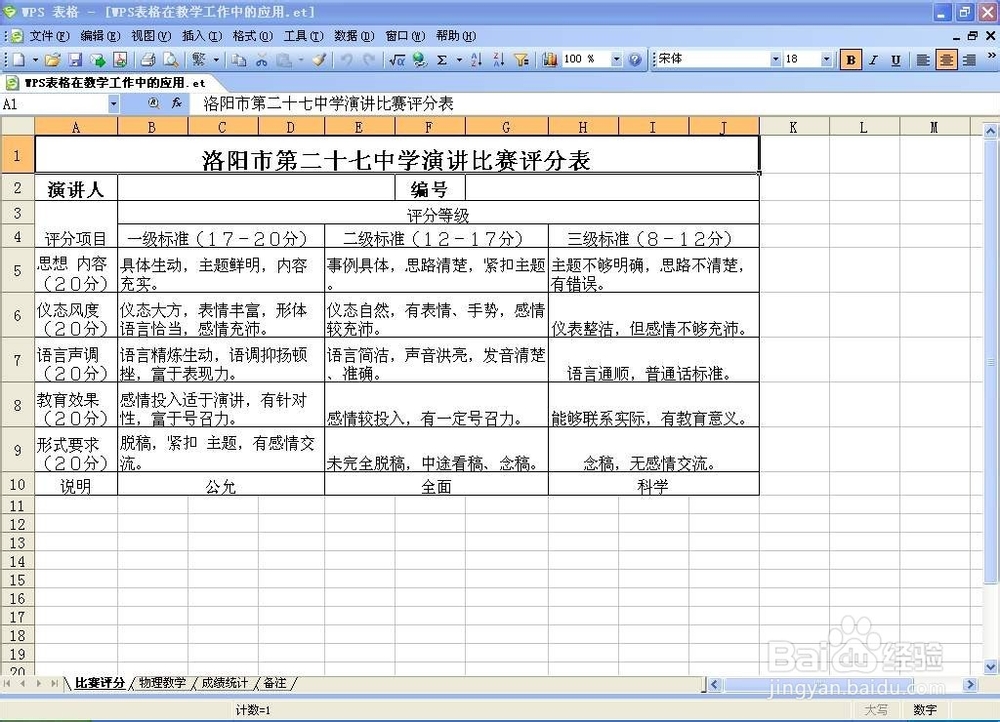This screenshot has width=1000, height=722.
Task: Select the AutoSum Σ icon
Action: 441,59
